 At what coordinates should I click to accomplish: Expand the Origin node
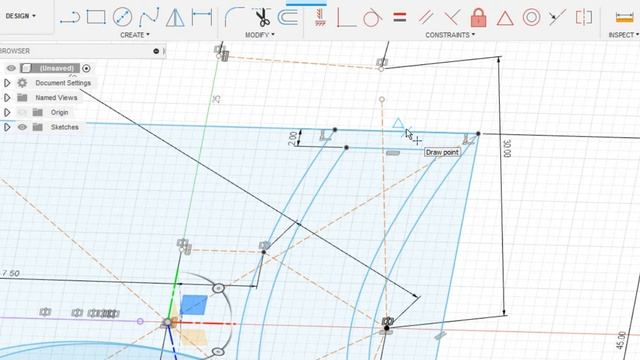point(7,112)
